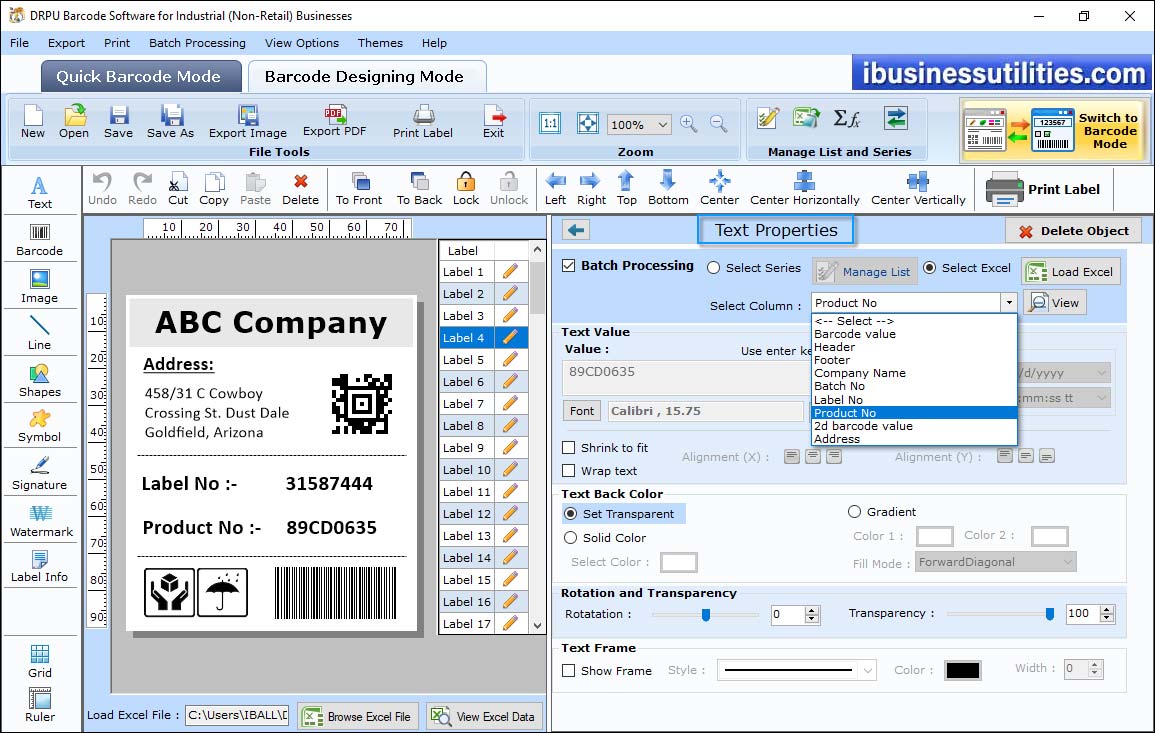The width and height of the screenshot is (1155, 733).
Task: Click the zoom out magnifier icon
Action: (718, 124)
